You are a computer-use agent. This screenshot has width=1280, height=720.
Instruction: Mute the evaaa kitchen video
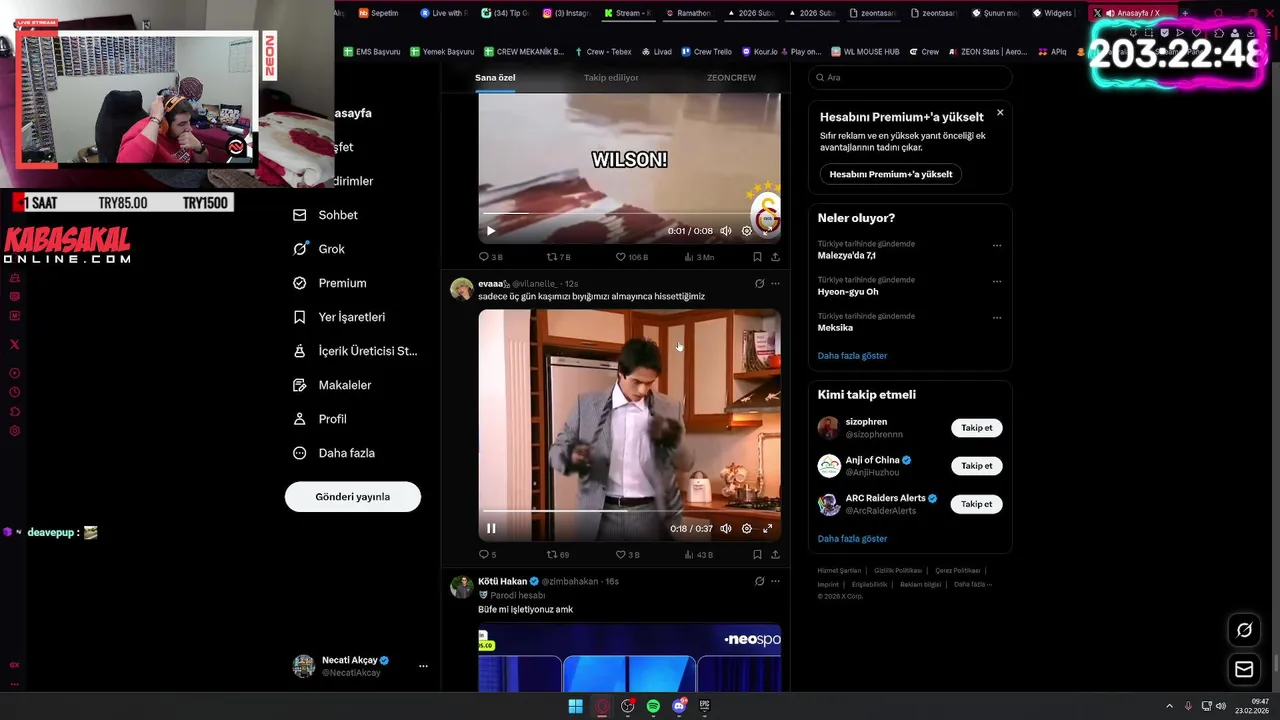[x=726, y=528]
